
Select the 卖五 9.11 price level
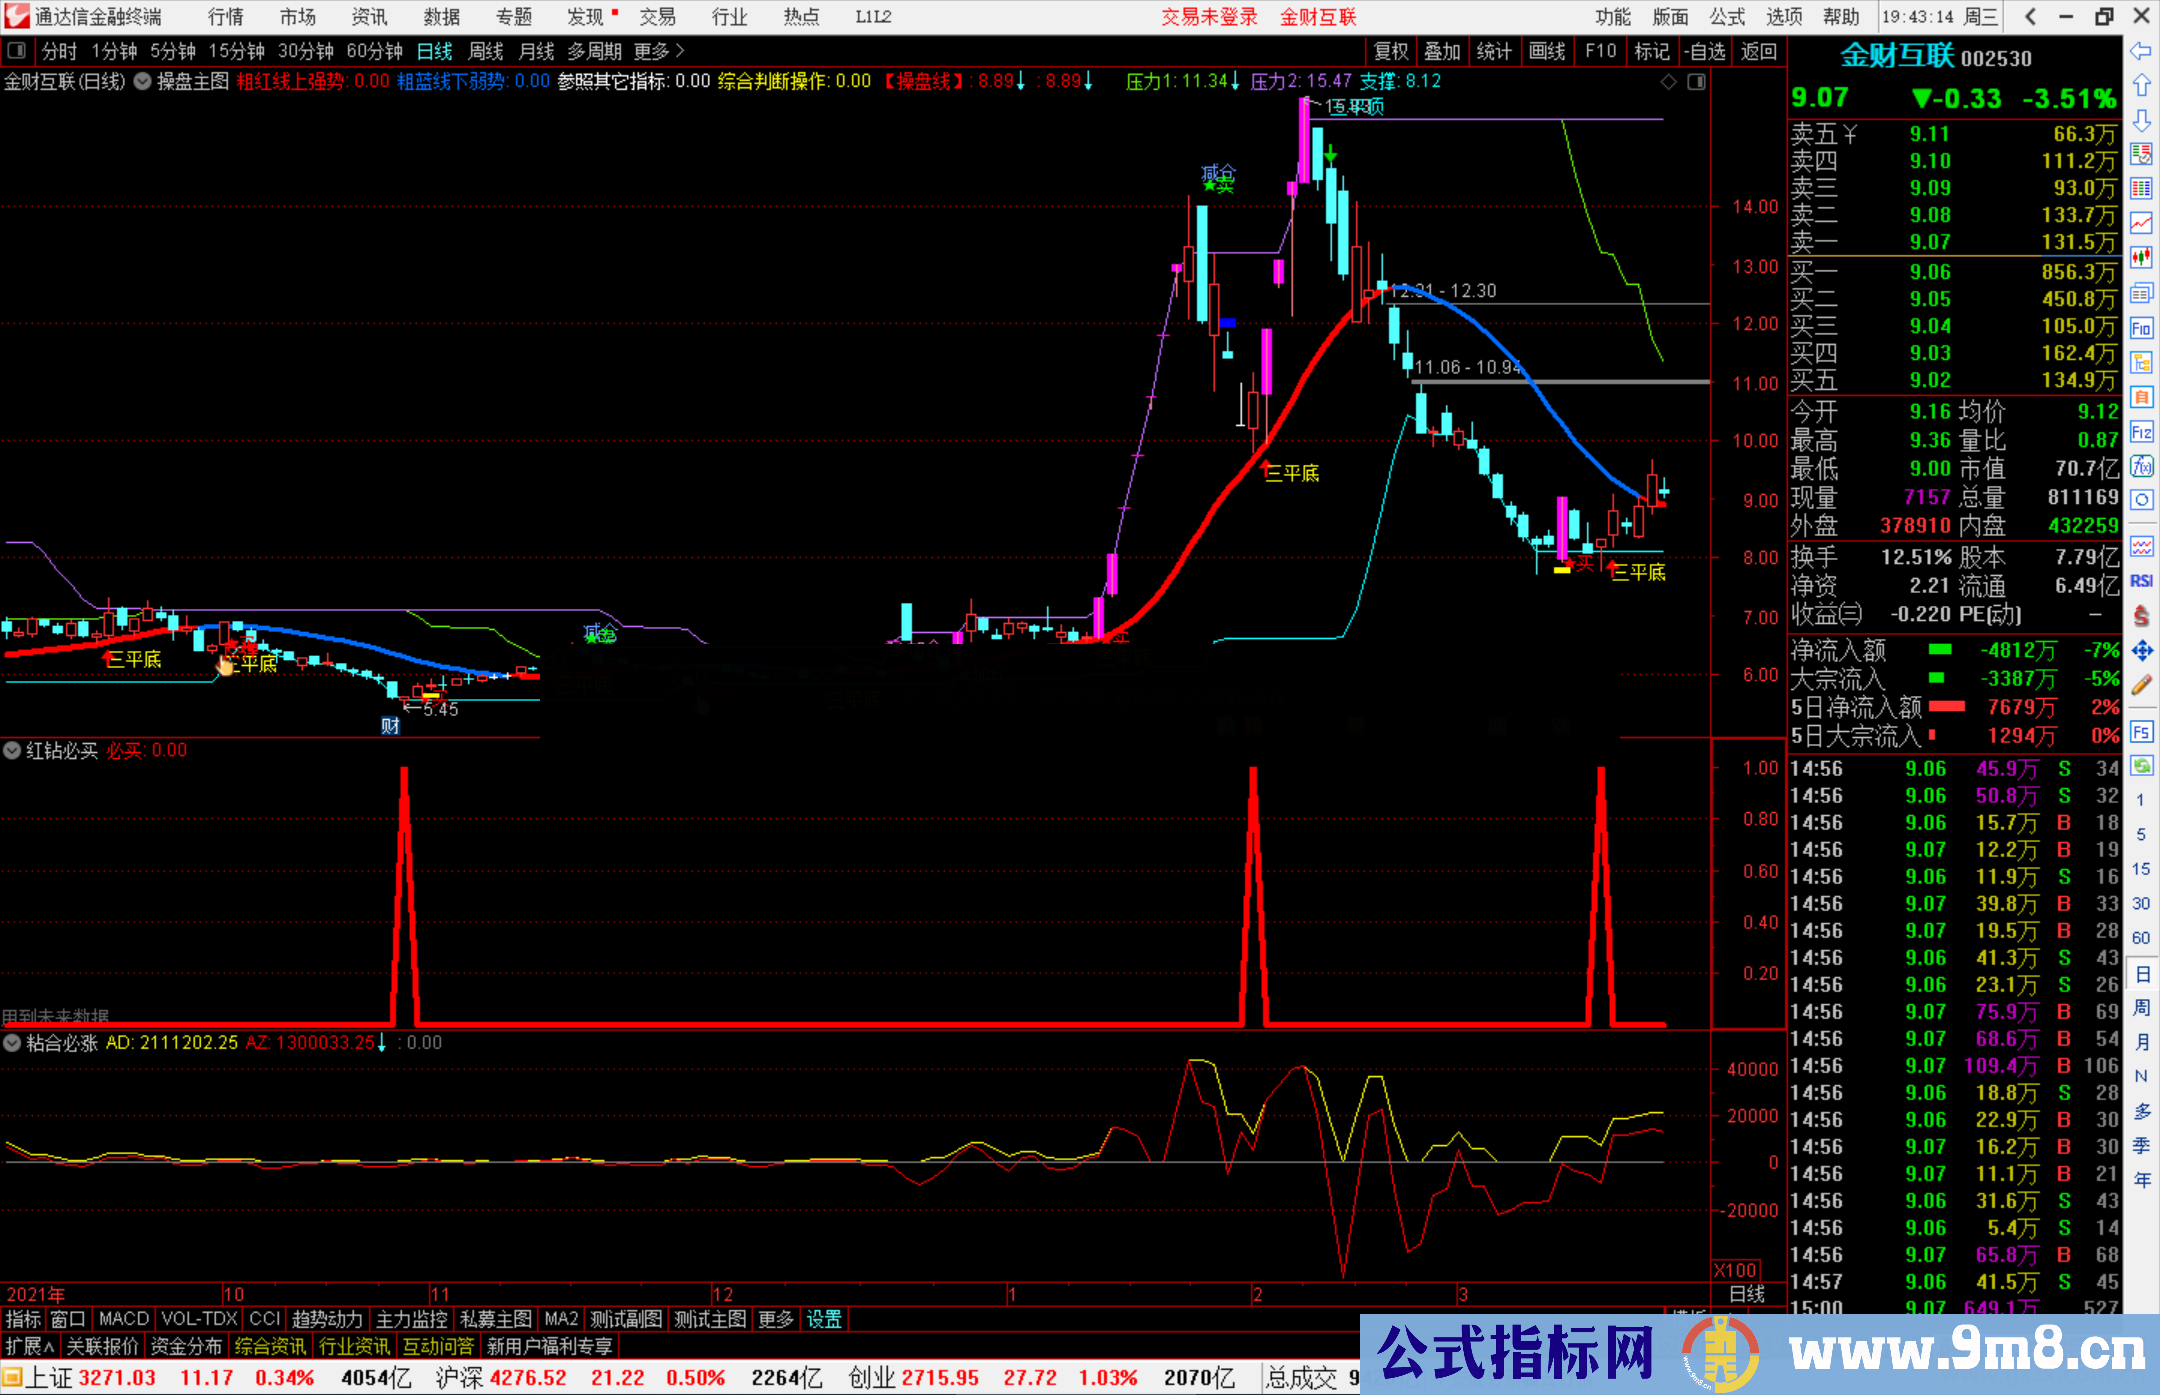pos(1930,132)
